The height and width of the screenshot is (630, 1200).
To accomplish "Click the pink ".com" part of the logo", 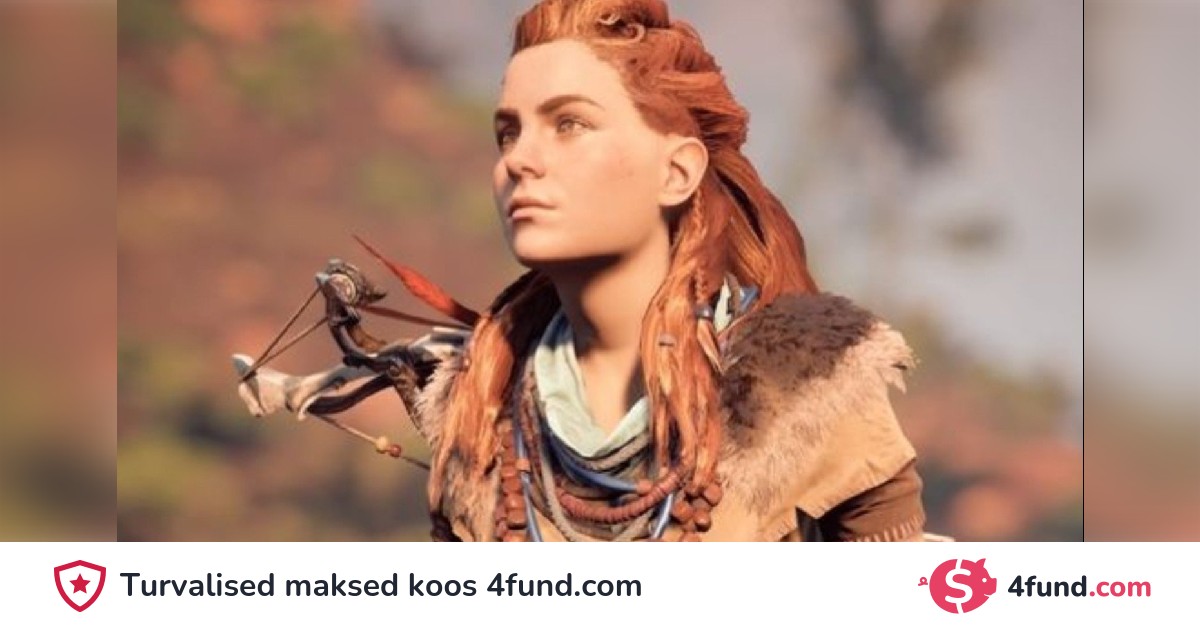I will [x=1119, y=589].
